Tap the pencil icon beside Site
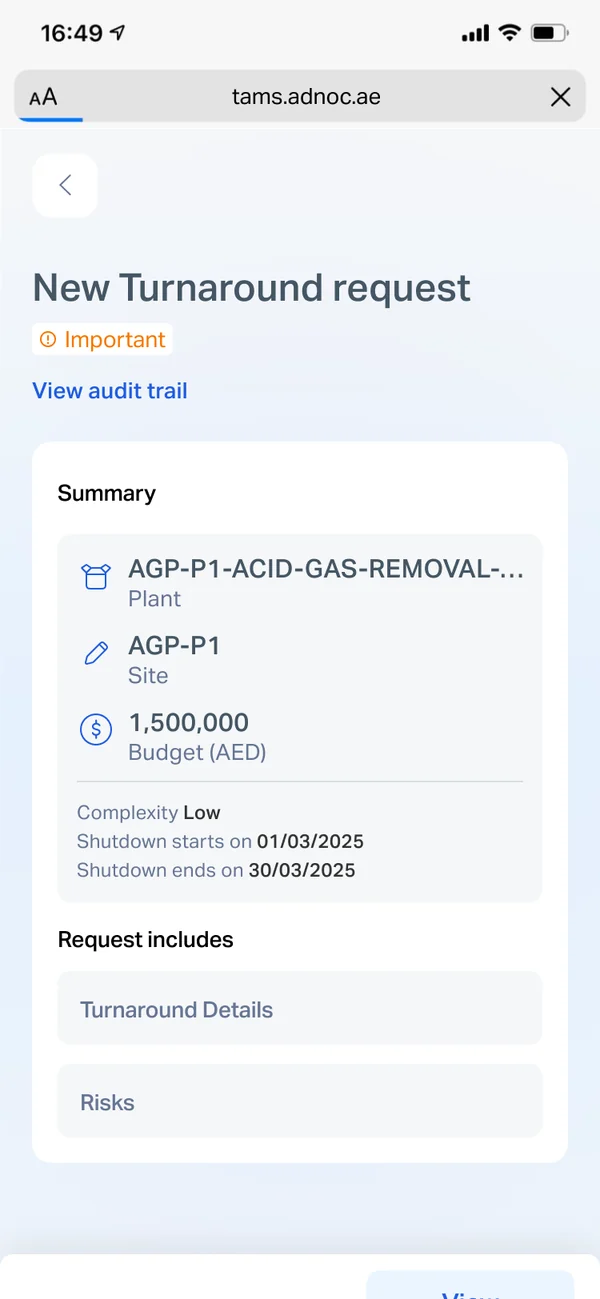Screen dimensions: 600x1299 click(96, 654)
